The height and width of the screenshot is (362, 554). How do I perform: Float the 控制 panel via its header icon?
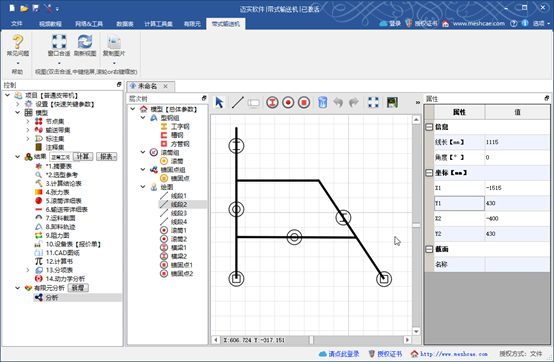[x=119, y=85]
